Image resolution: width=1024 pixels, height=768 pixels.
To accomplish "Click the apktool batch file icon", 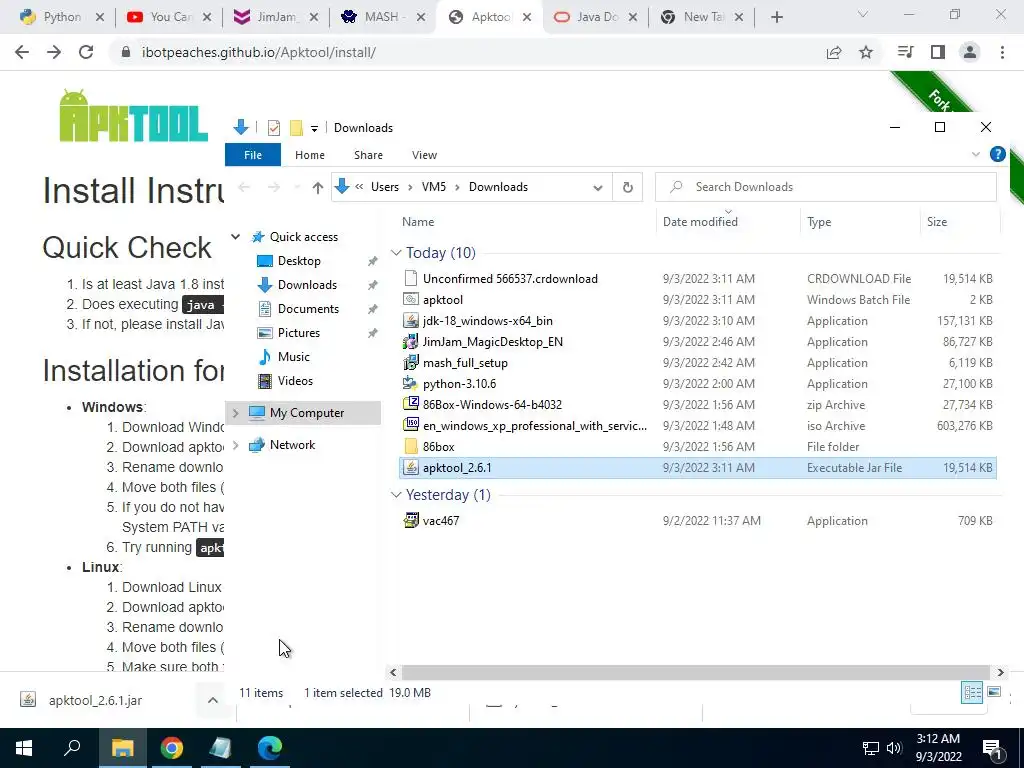I will pyautogui.click(x=411, y=299).
